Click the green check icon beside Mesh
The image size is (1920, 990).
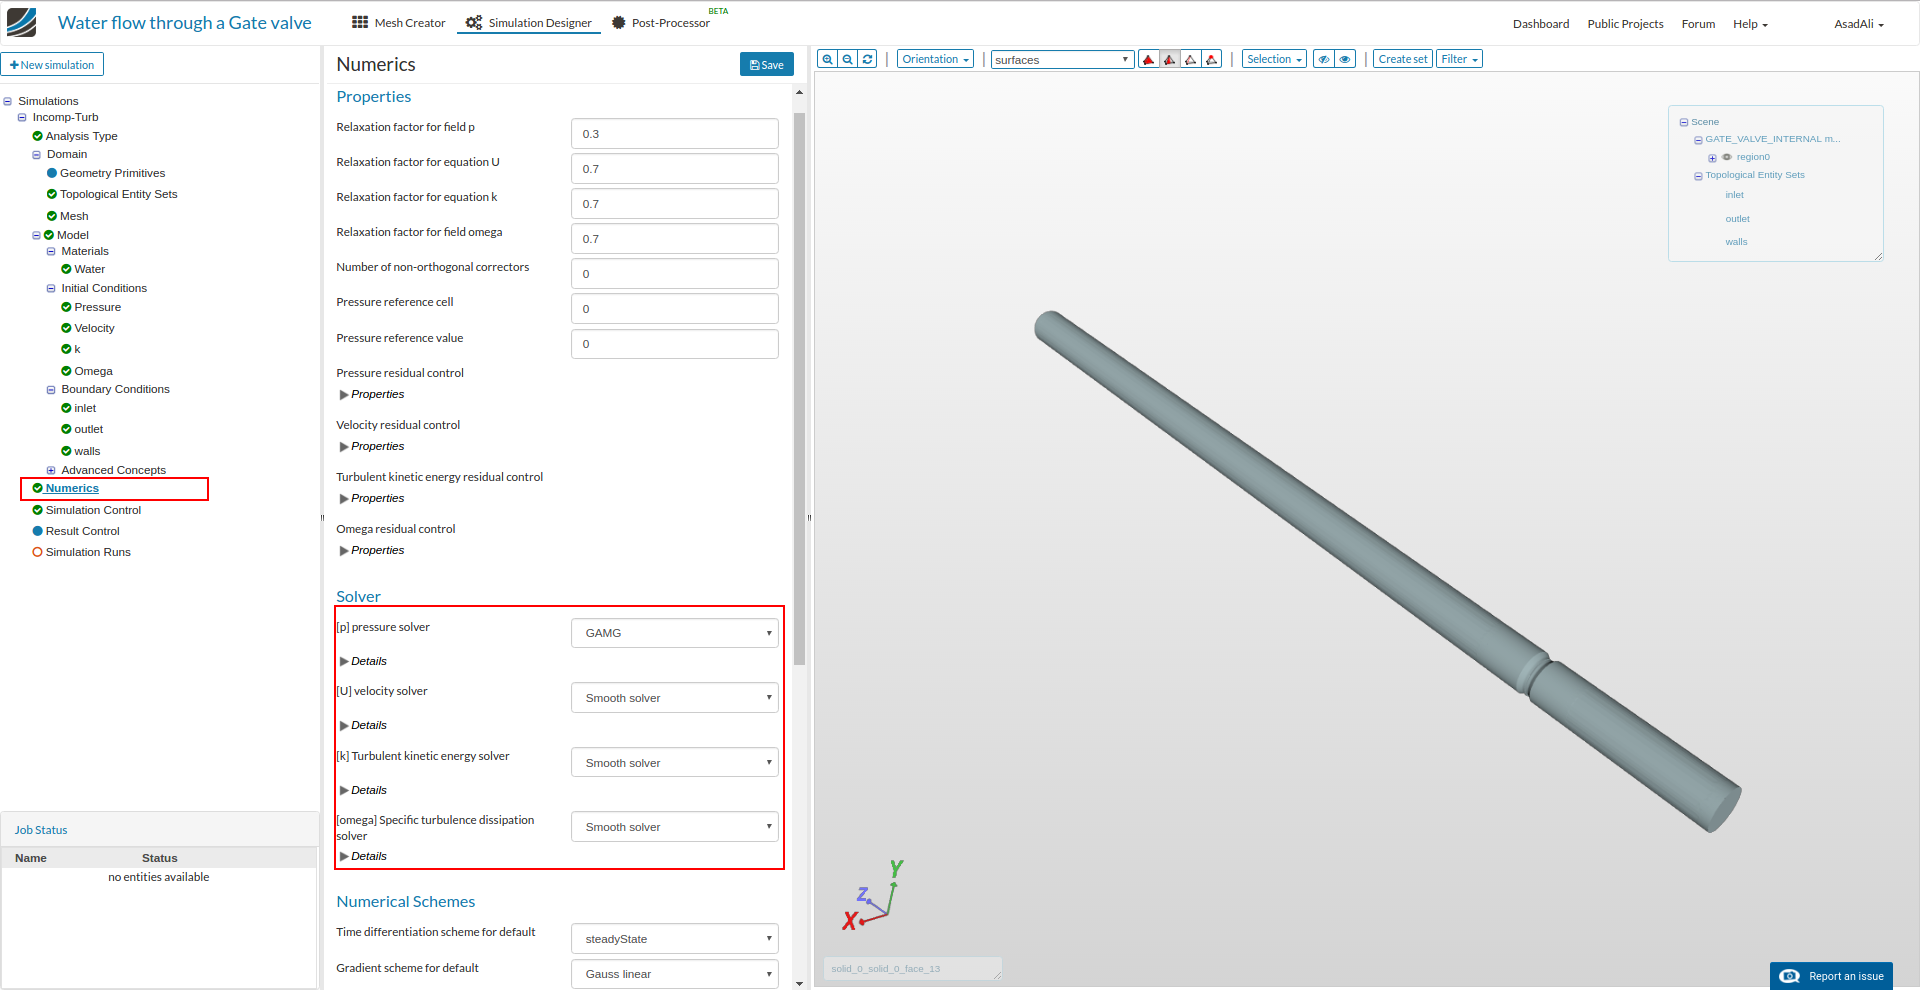52,216
